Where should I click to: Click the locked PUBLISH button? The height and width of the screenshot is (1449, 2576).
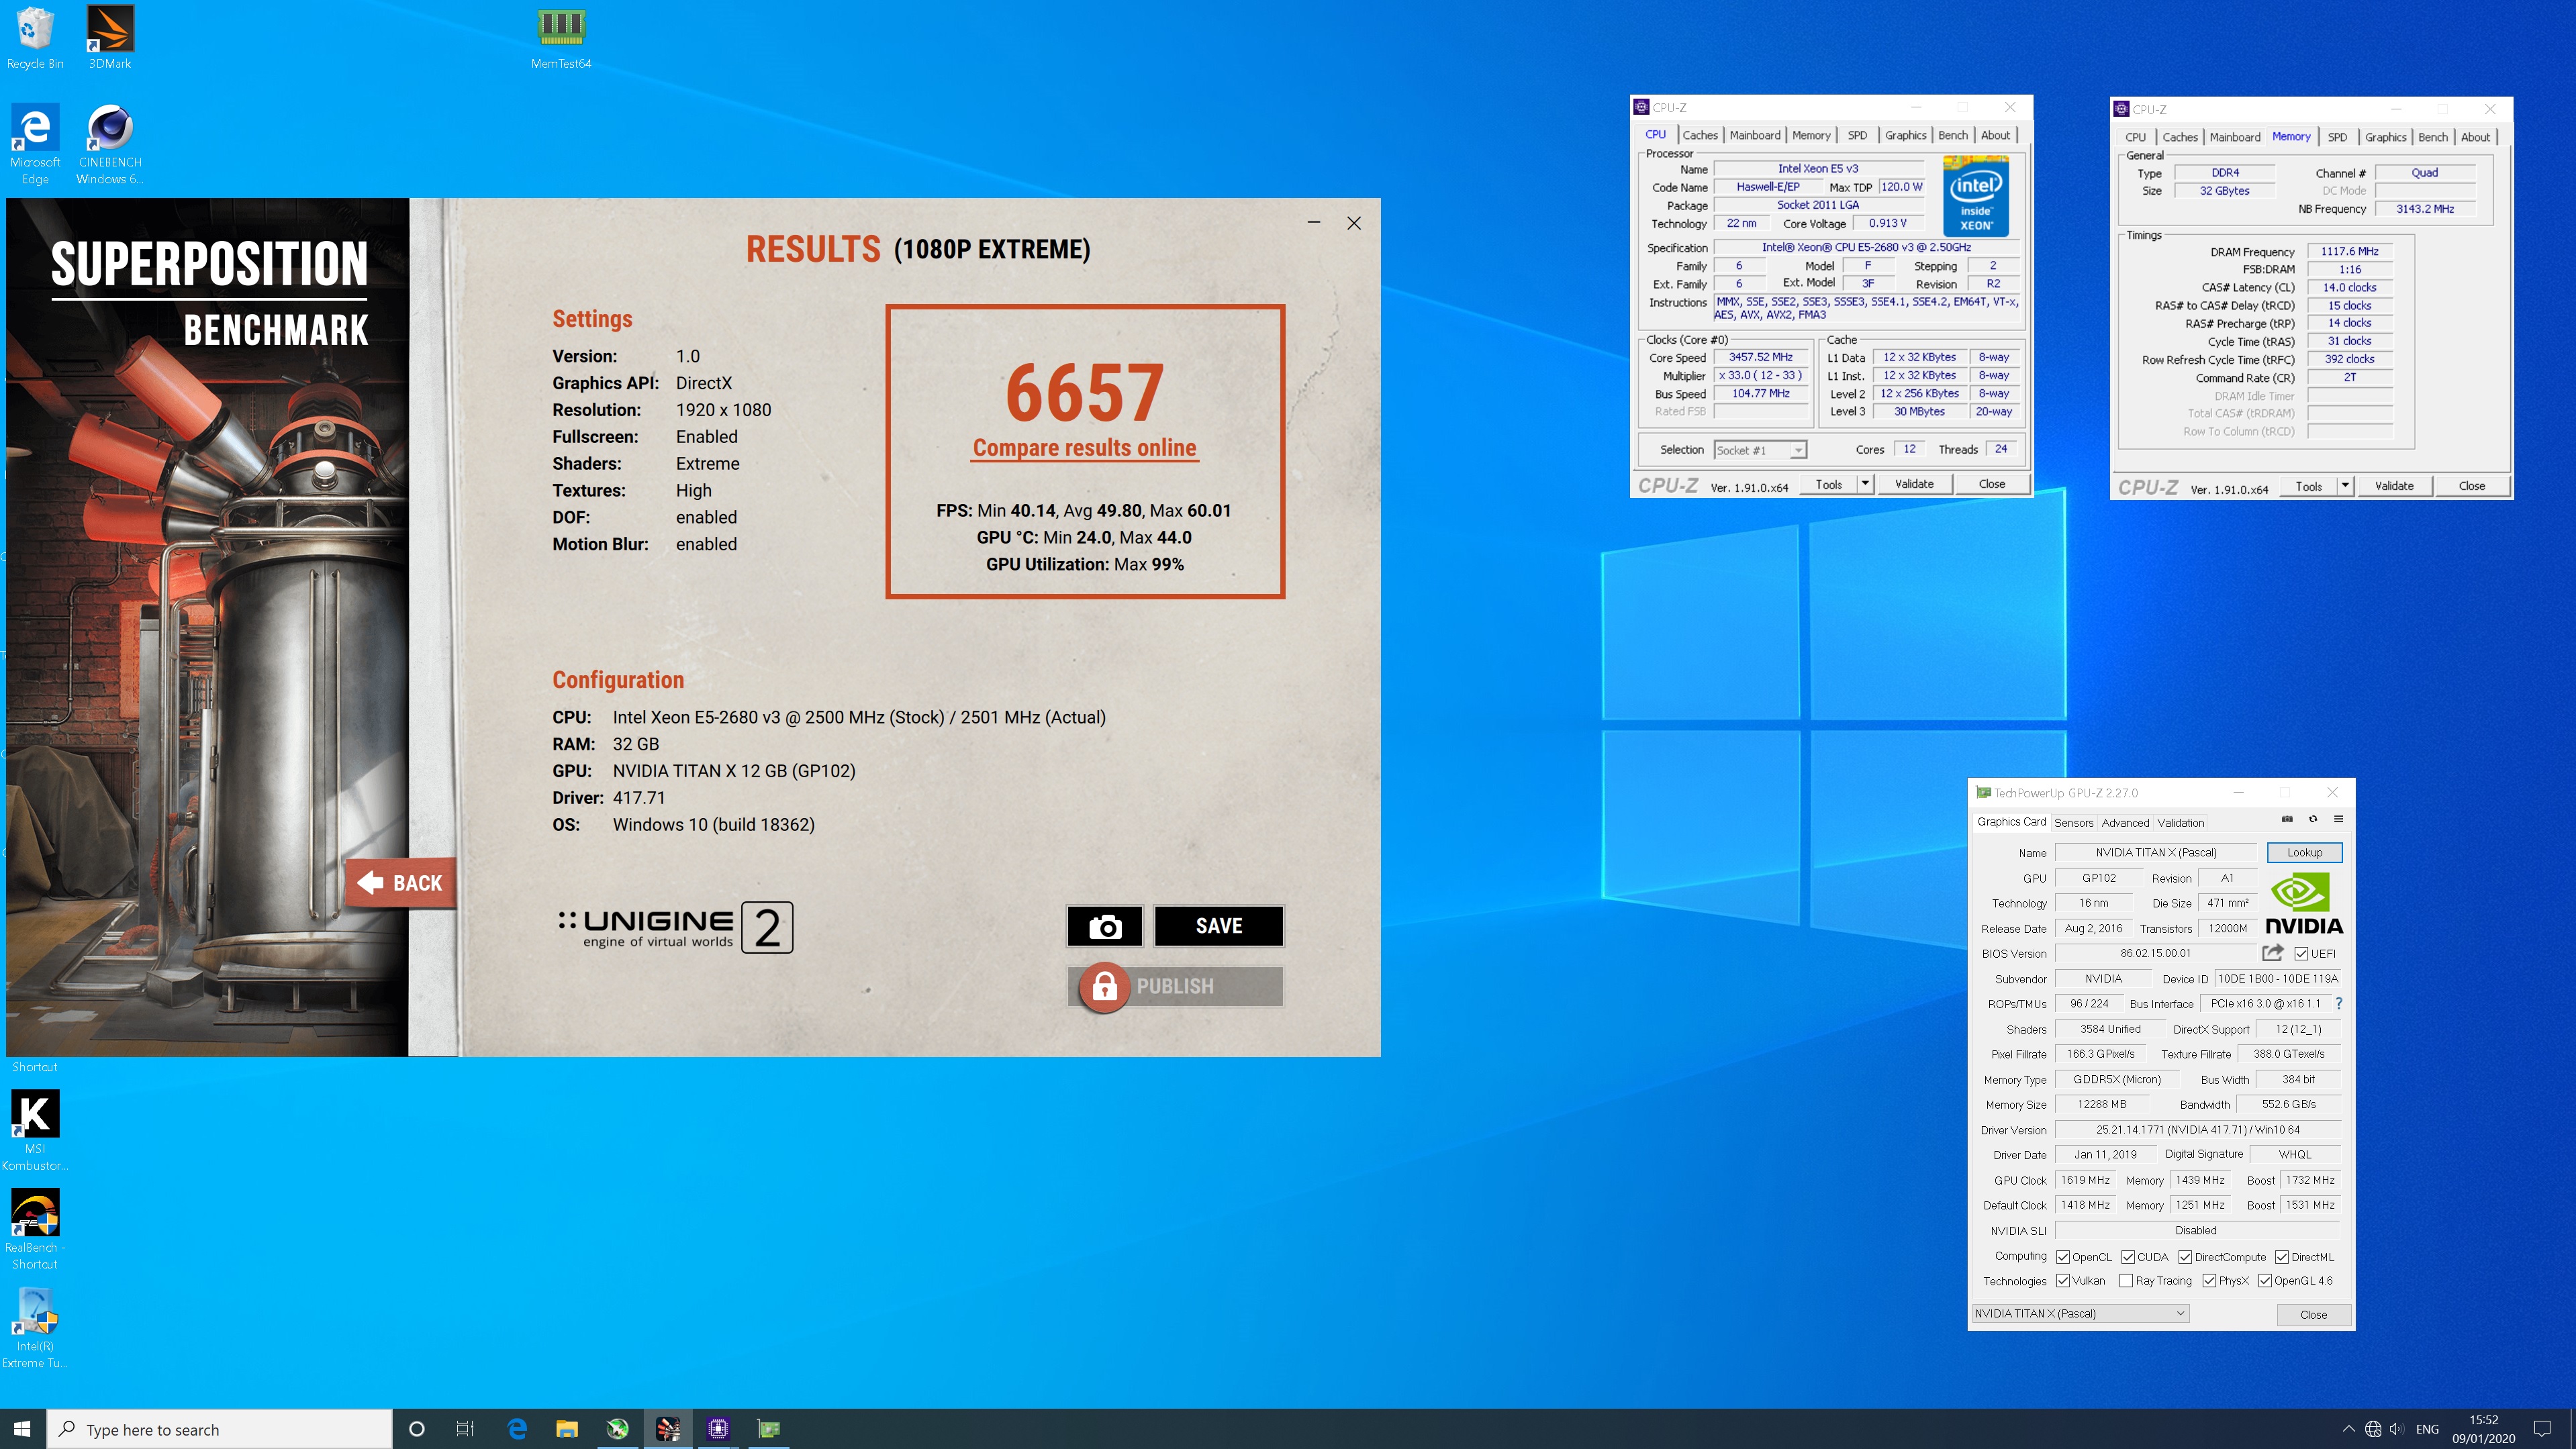point(1175,986)
